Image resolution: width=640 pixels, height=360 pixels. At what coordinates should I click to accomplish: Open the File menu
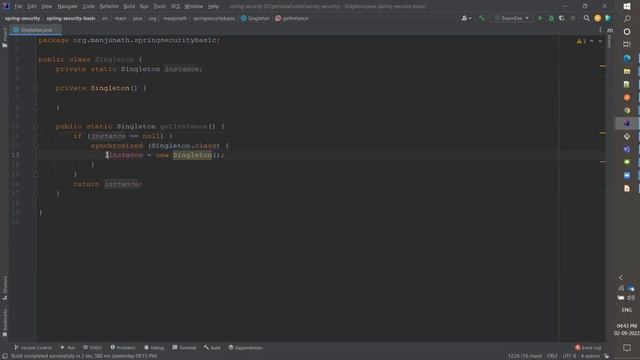coord(18,7)
